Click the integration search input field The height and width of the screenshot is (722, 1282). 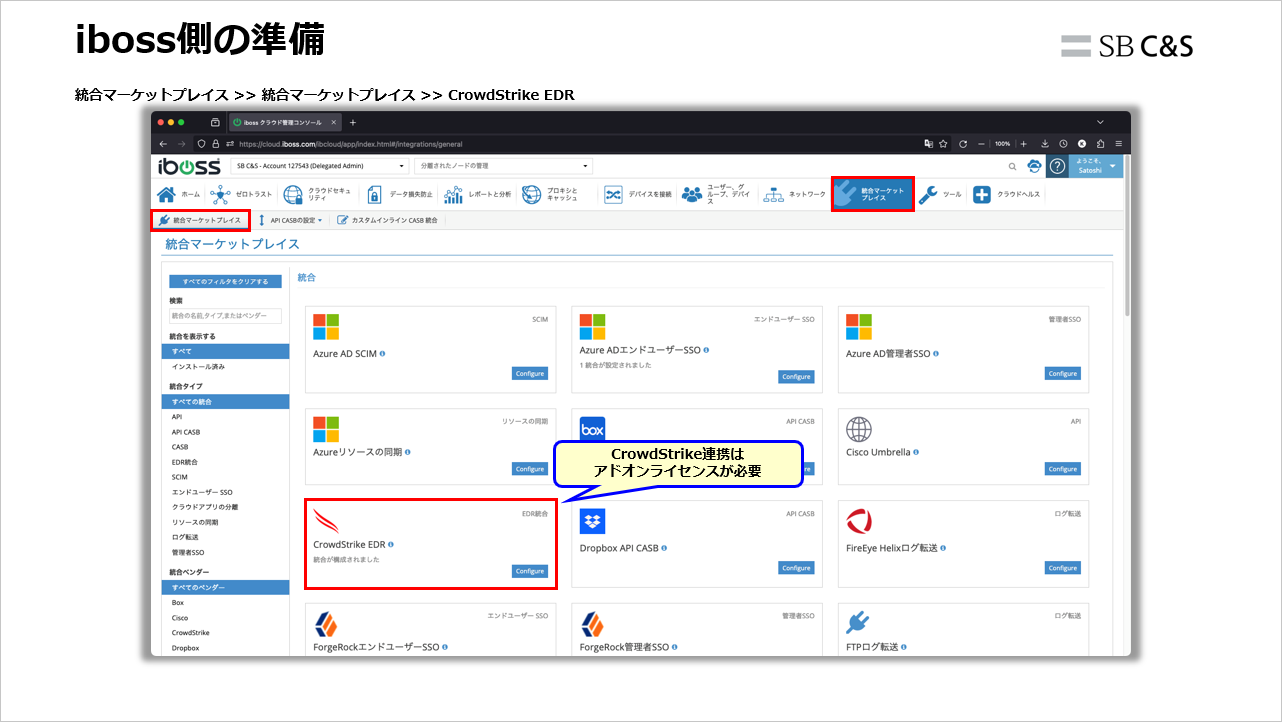[225, 317]
